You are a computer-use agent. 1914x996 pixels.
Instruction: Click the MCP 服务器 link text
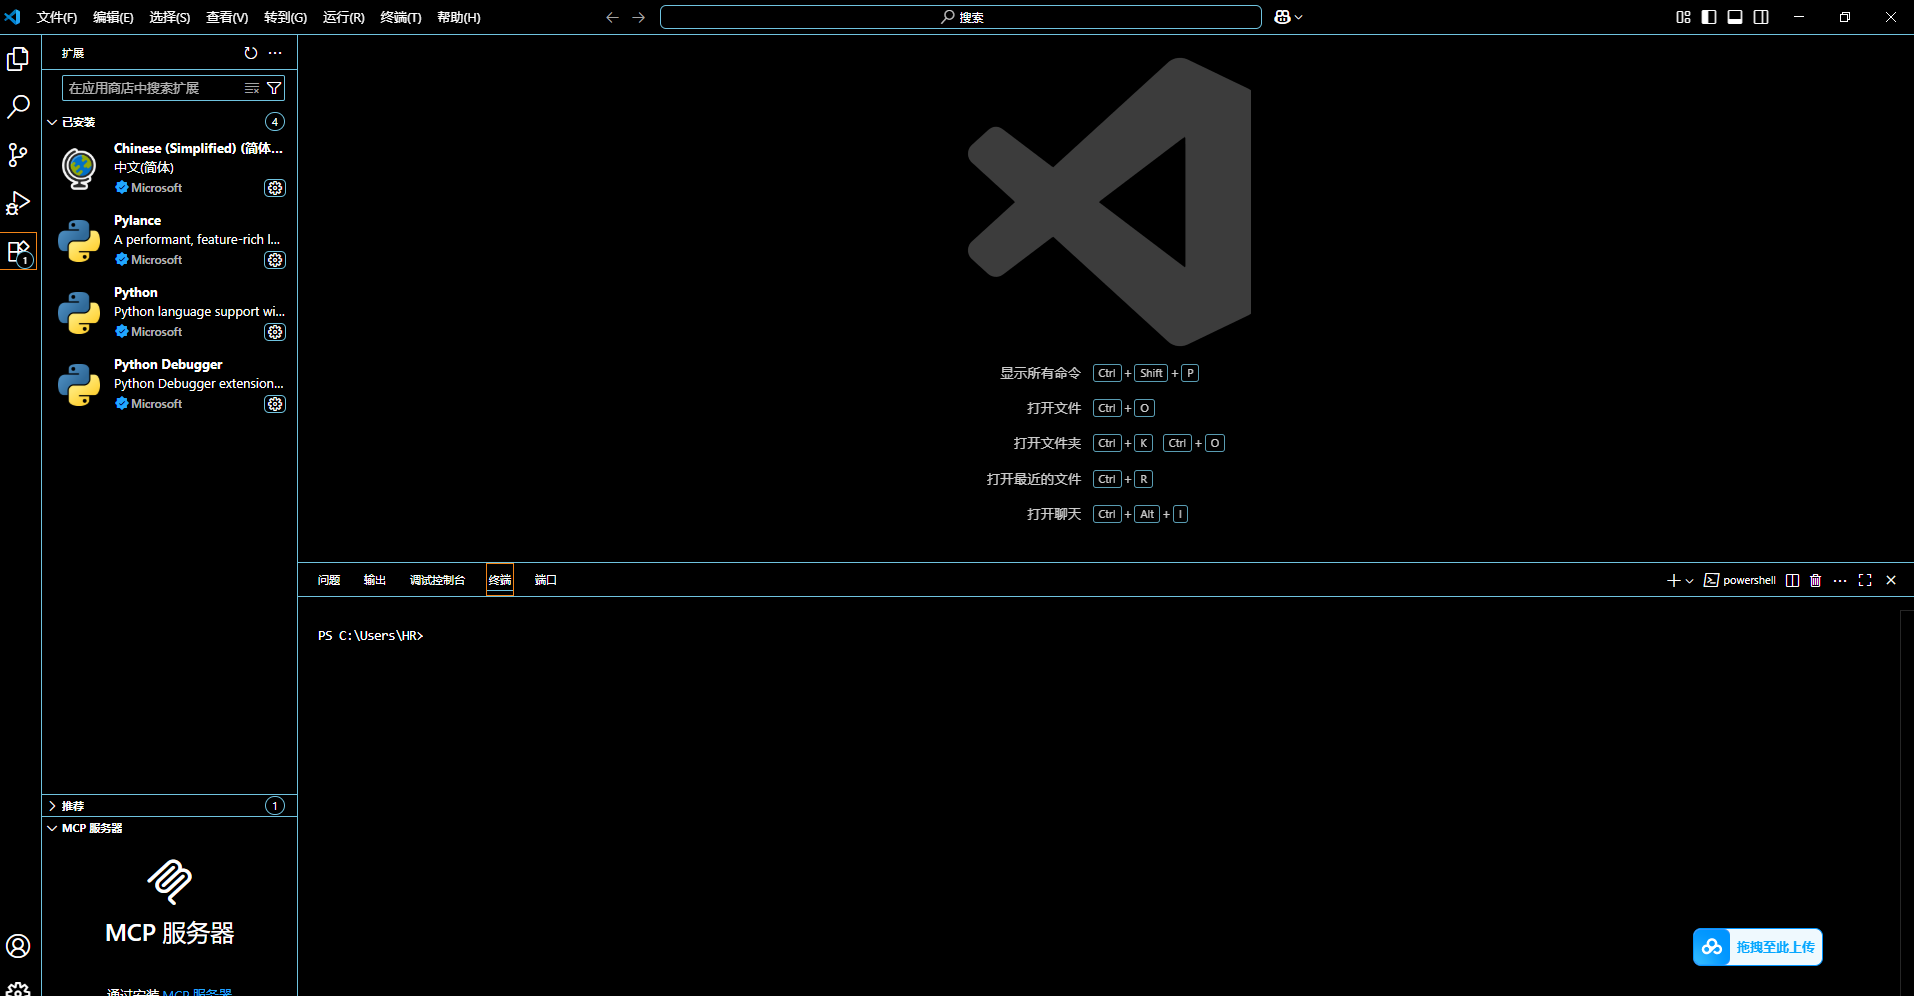click(197, 992)
